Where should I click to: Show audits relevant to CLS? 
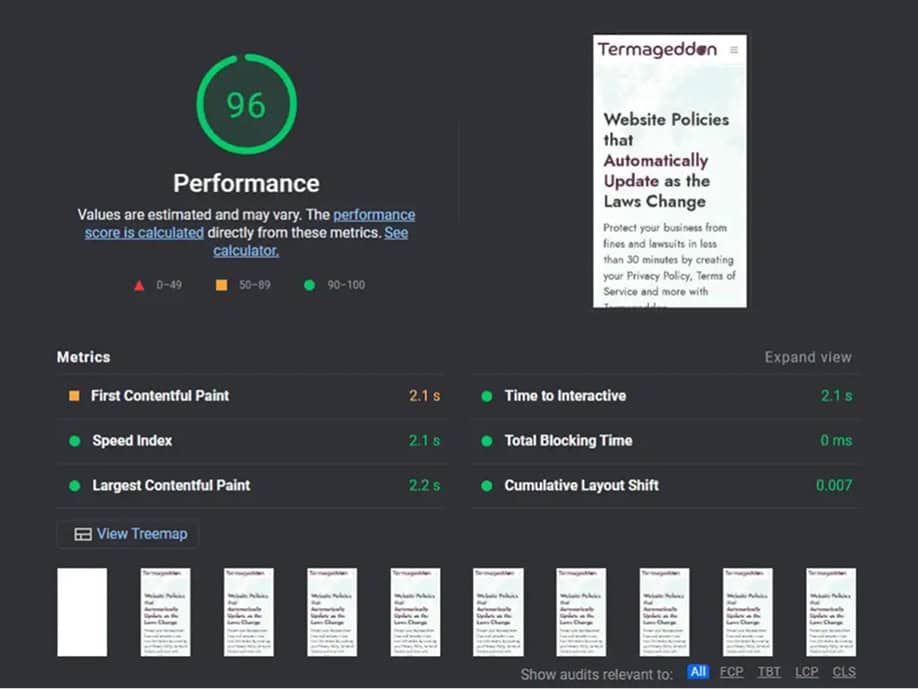[x=844, y=672]
